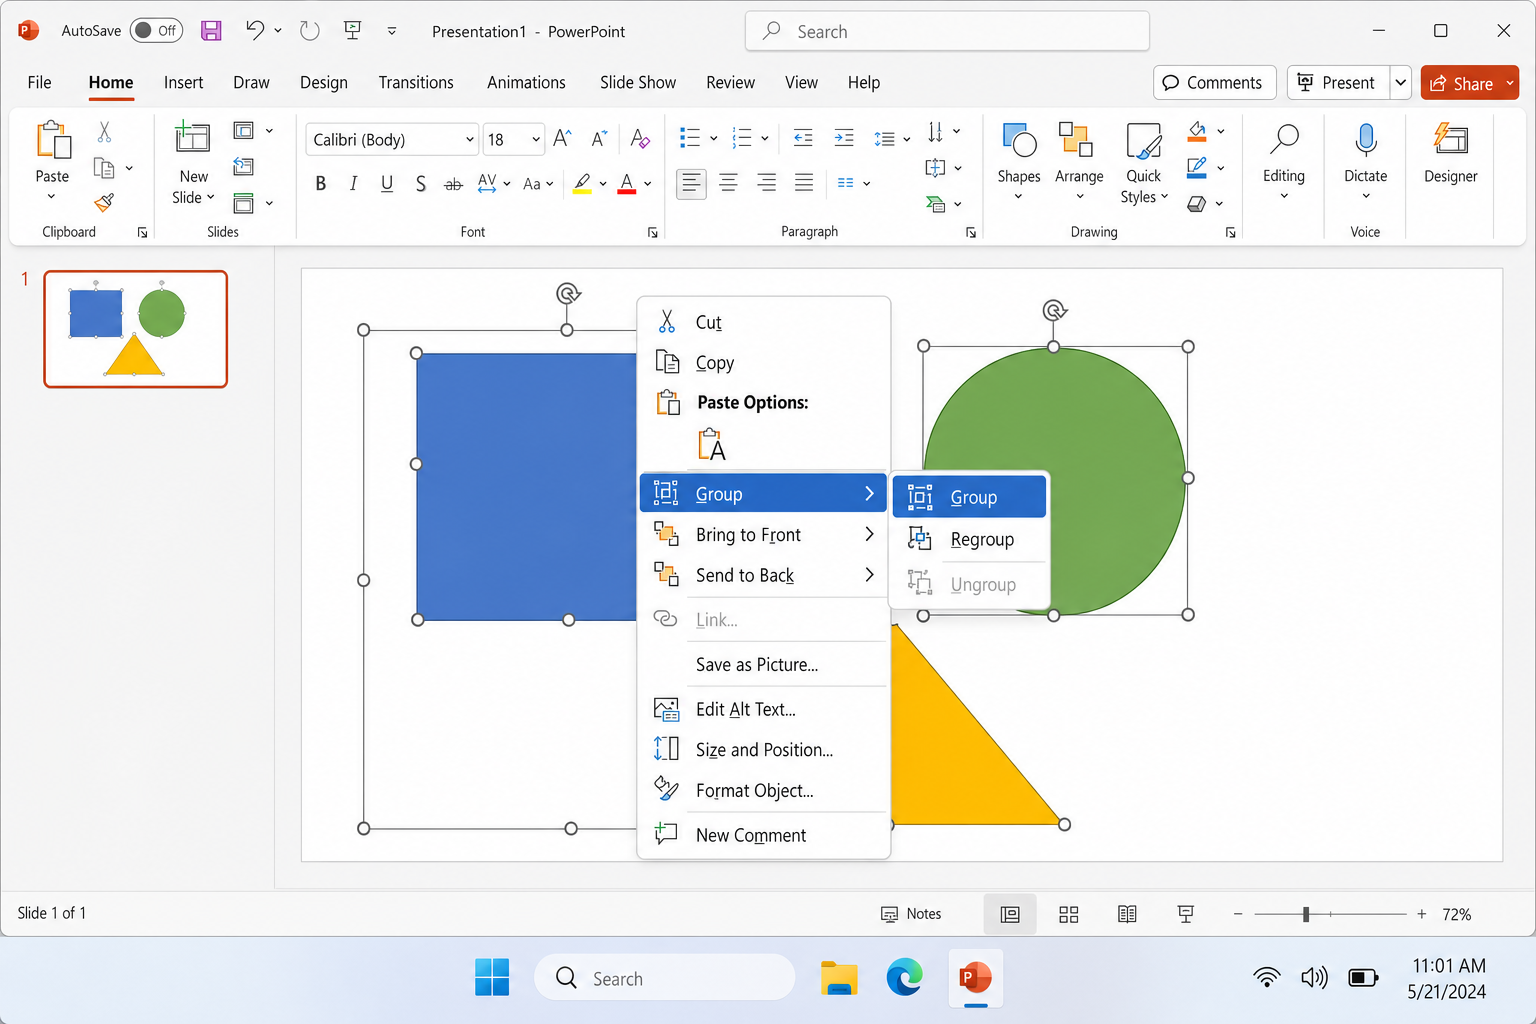Screen dimensions: 1536x1024
Task: Click the Cut scissors icon in Clipboard group
Action: [104, 131]
